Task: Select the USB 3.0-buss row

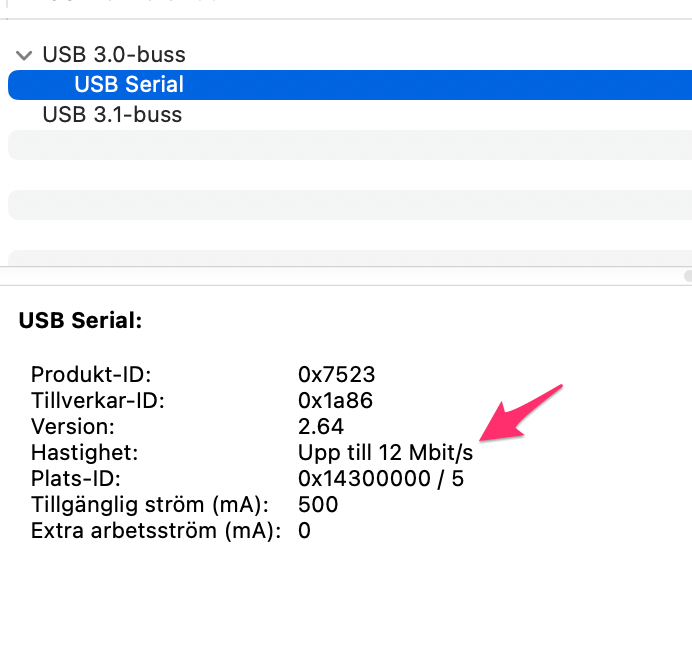Action: click(113, 55)
